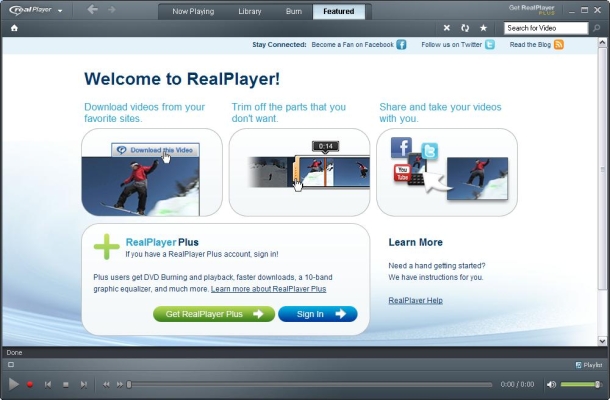Open the Library tab

pos(250,11)
